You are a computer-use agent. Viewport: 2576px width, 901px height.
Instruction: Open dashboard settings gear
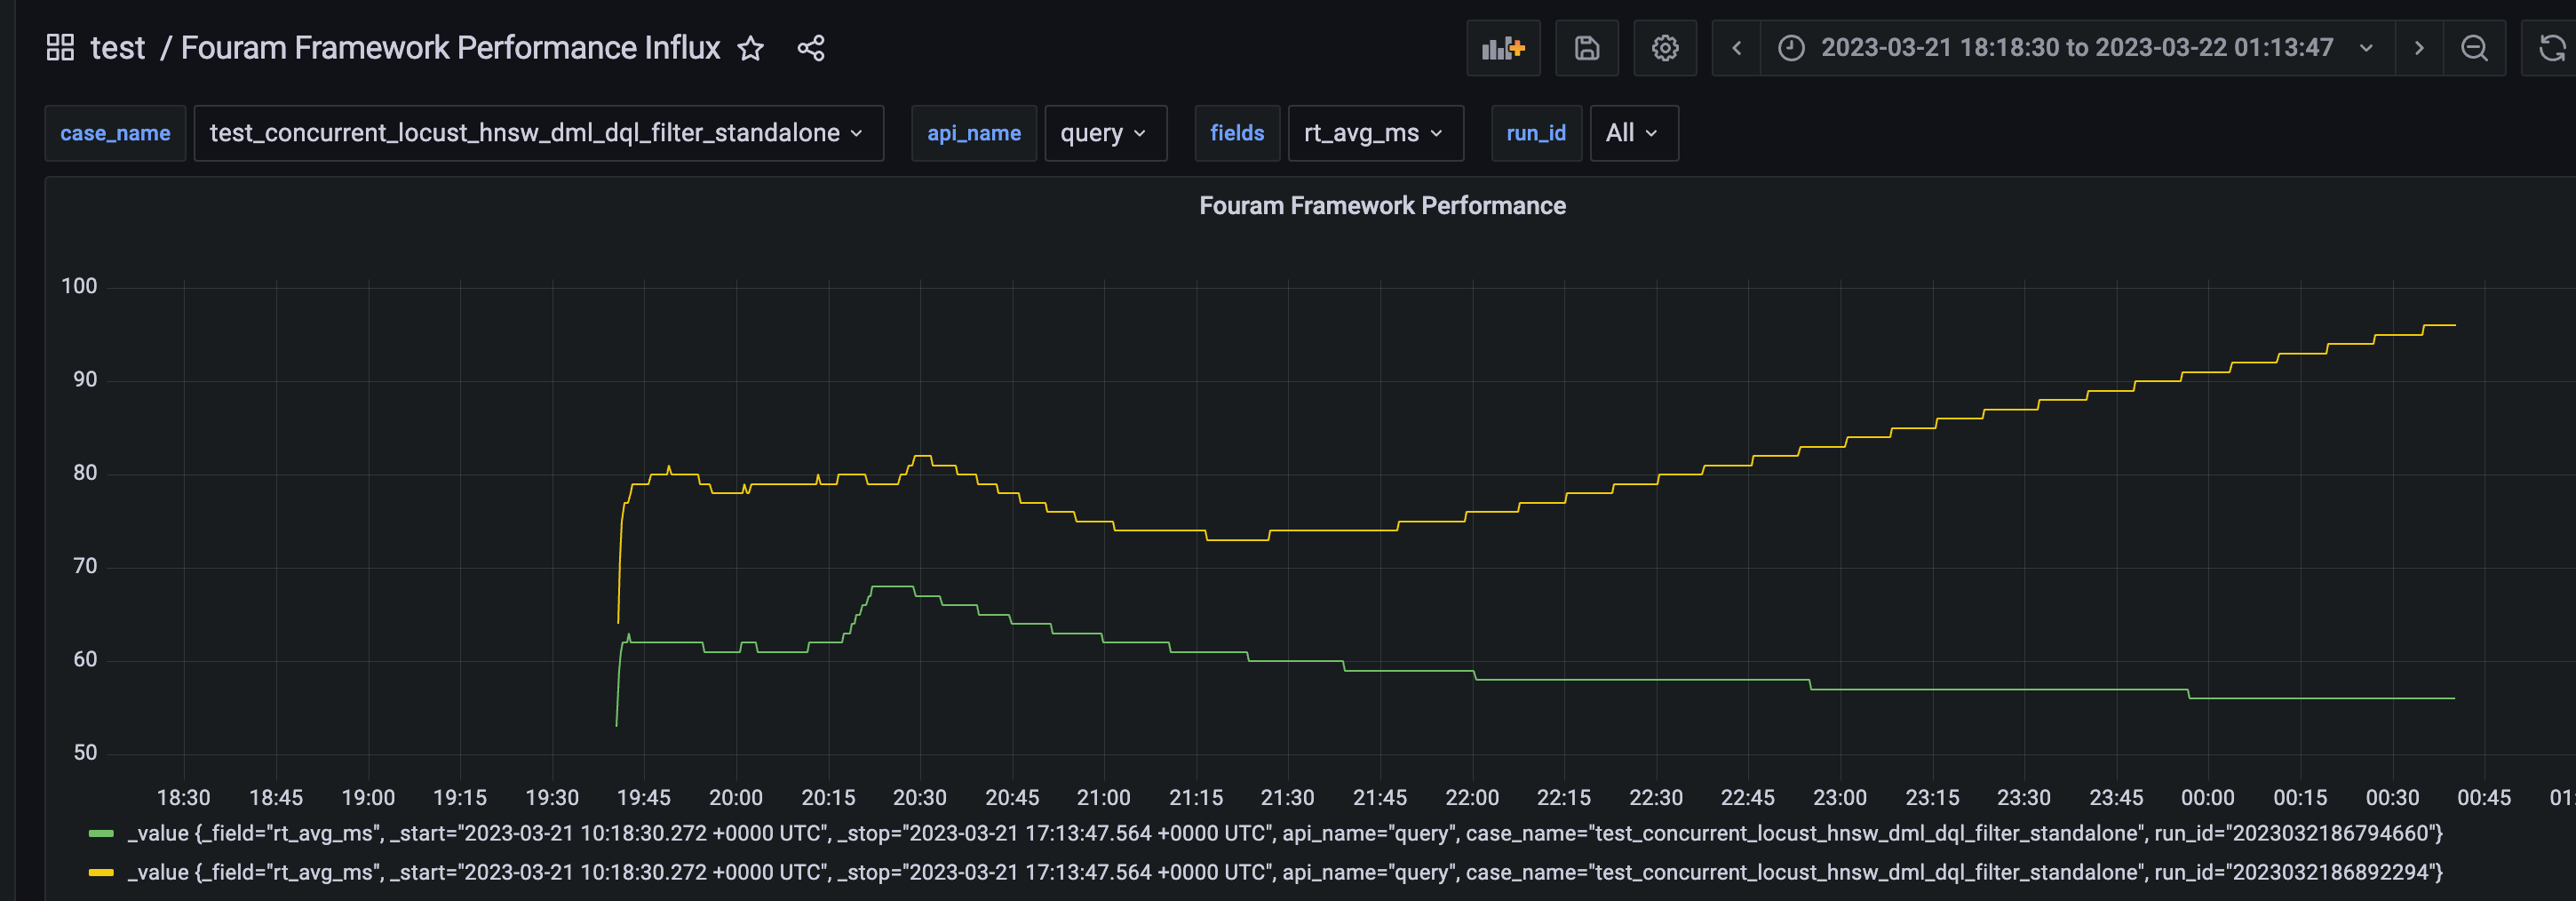tap(1664, 47)
